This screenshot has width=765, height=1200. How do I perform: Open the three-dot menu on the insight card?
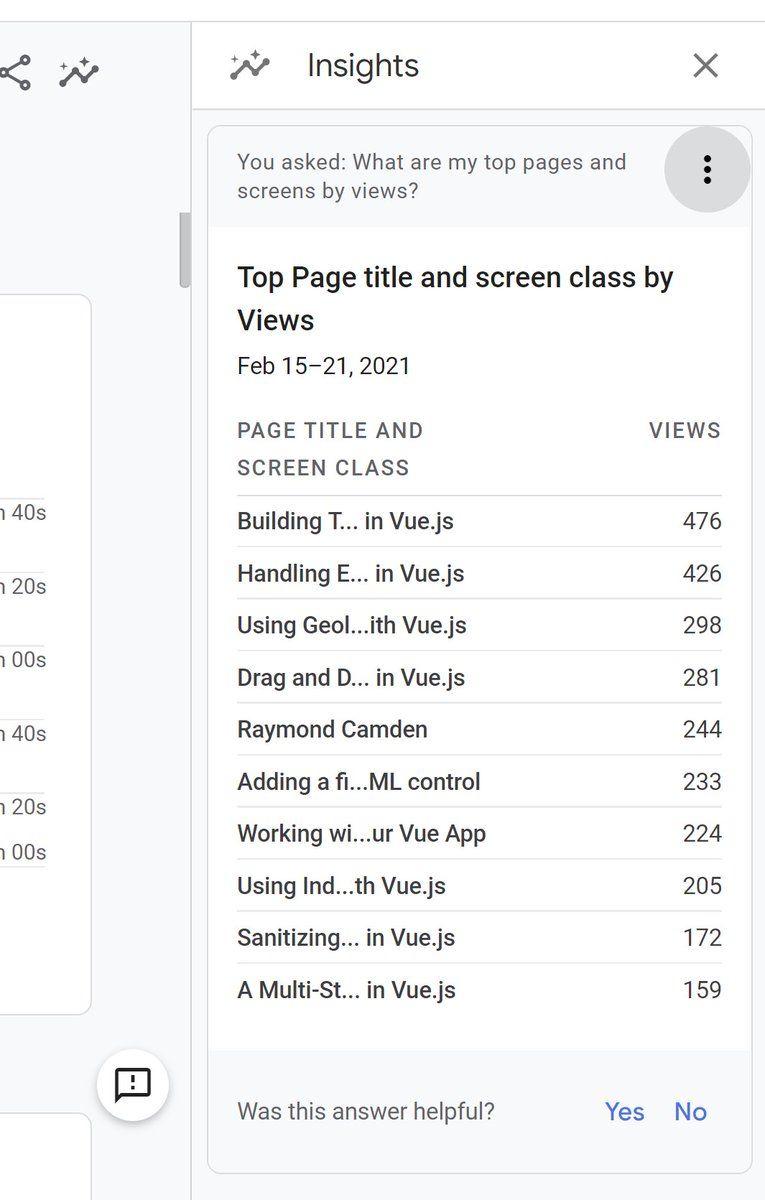pyautogui.click(x=707, y=169)
